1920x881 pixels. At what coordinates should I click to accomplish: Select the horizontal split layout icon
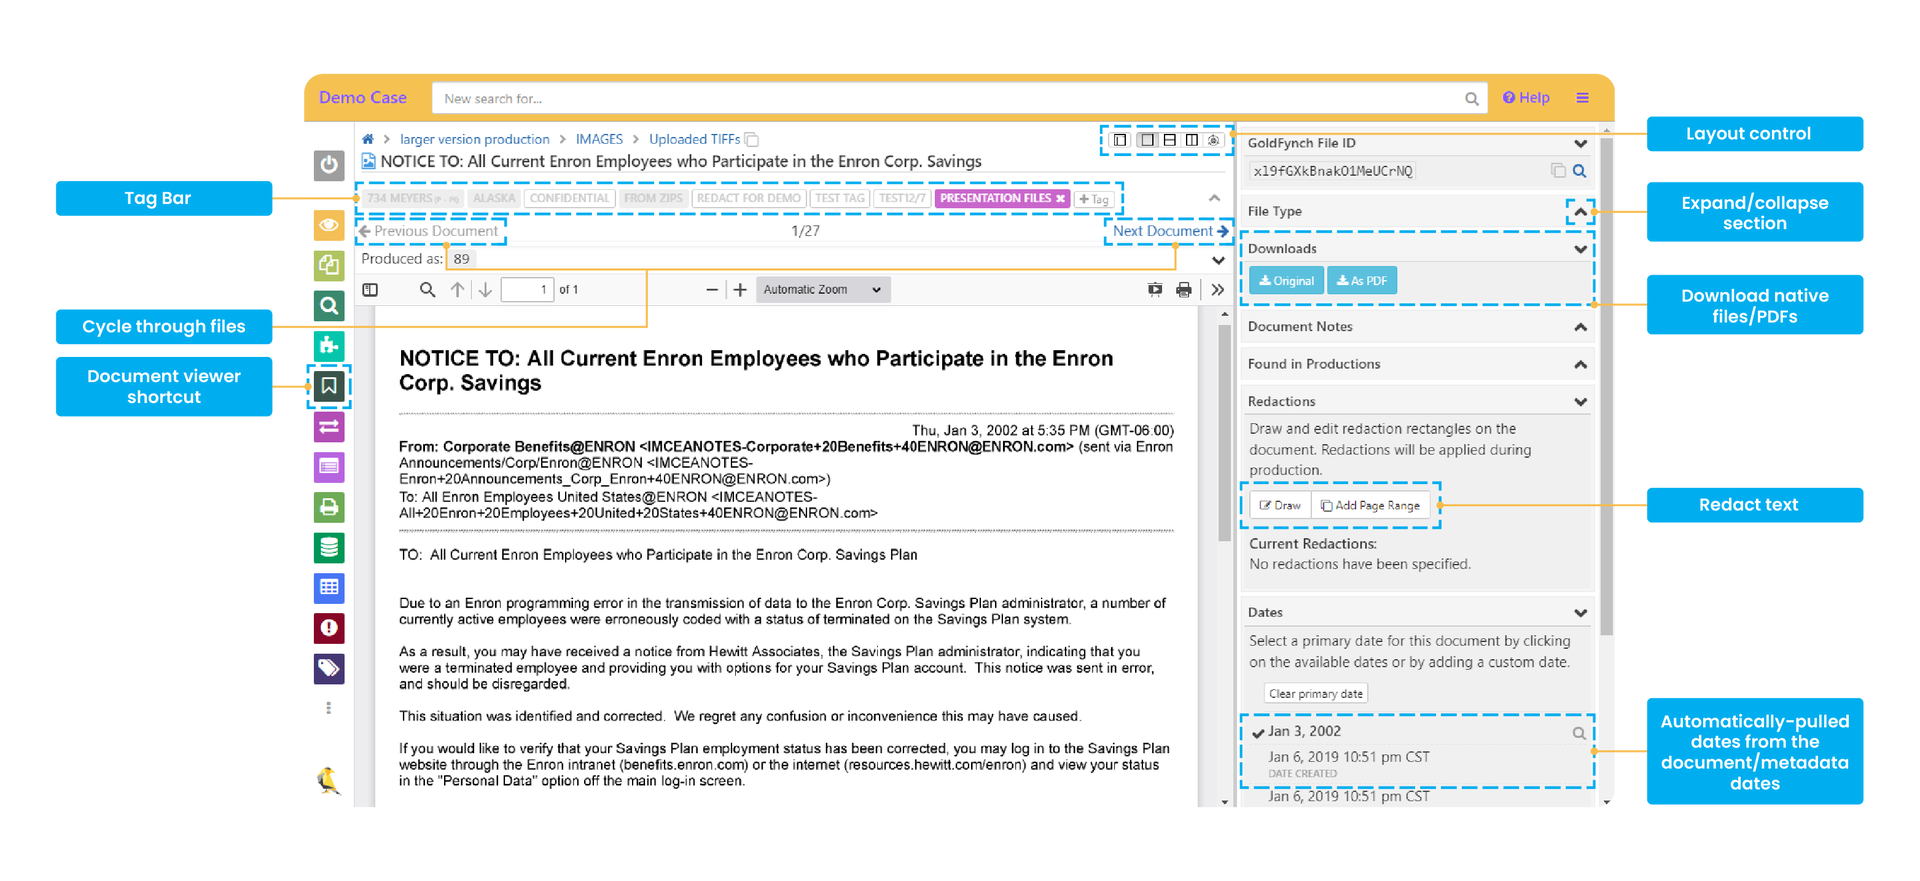point(1169,140)
